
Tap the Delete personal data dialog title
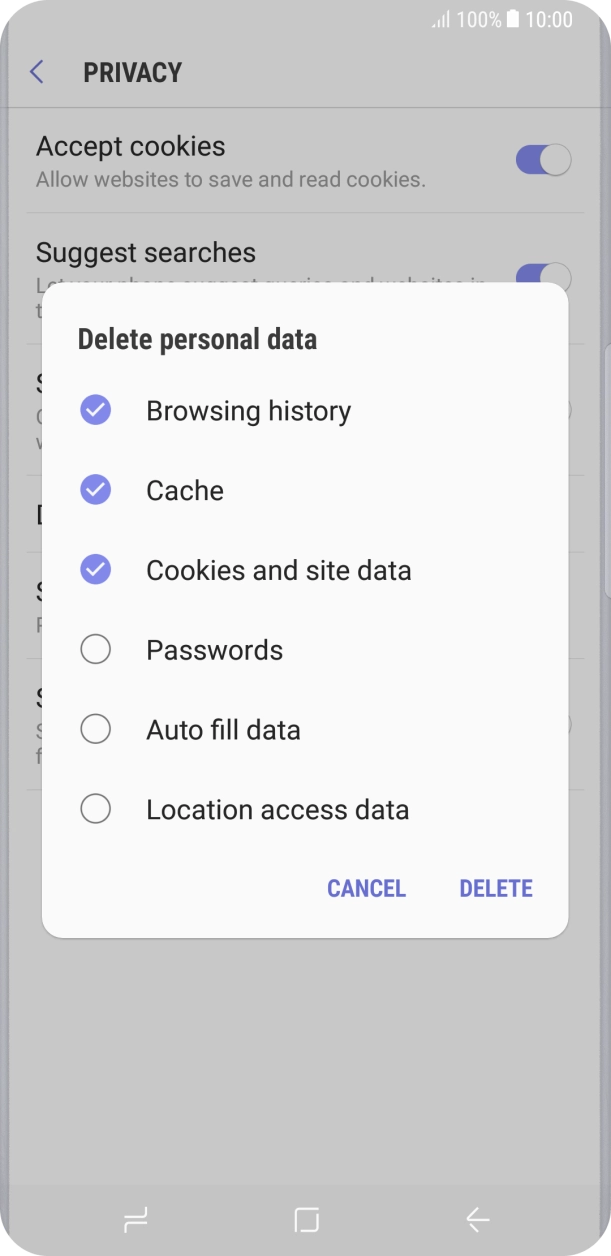(197, 339)
